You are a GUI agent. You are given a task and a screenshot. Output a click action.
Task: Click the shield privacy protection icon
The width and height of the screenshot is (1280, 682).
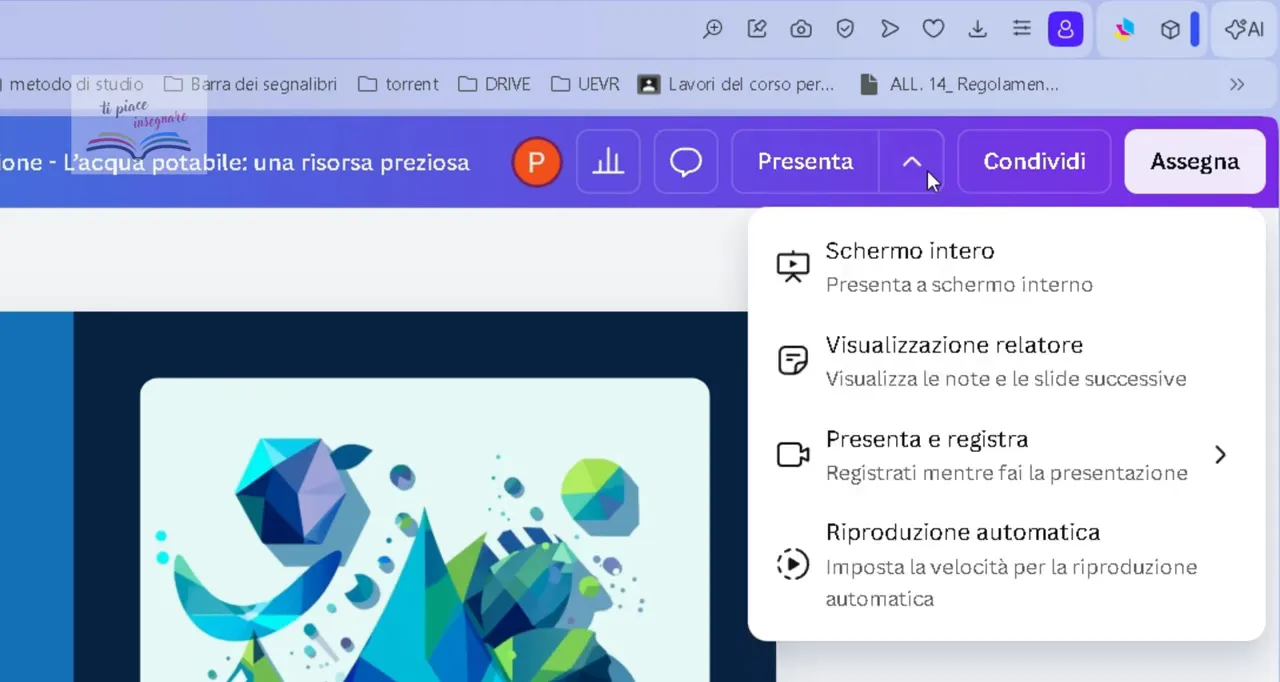845,29
